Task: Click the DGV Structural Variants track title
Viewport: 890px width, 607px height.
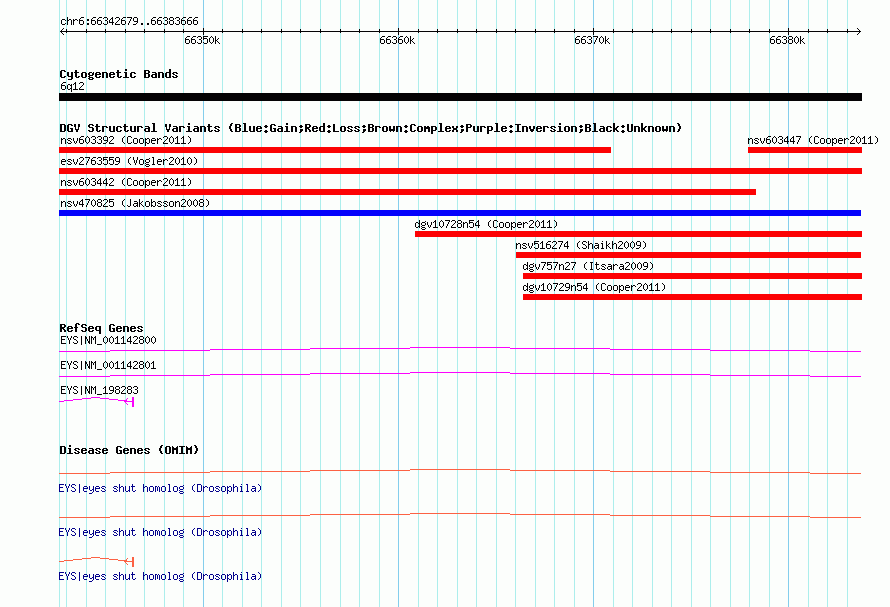Action: (x=371, y=128)
